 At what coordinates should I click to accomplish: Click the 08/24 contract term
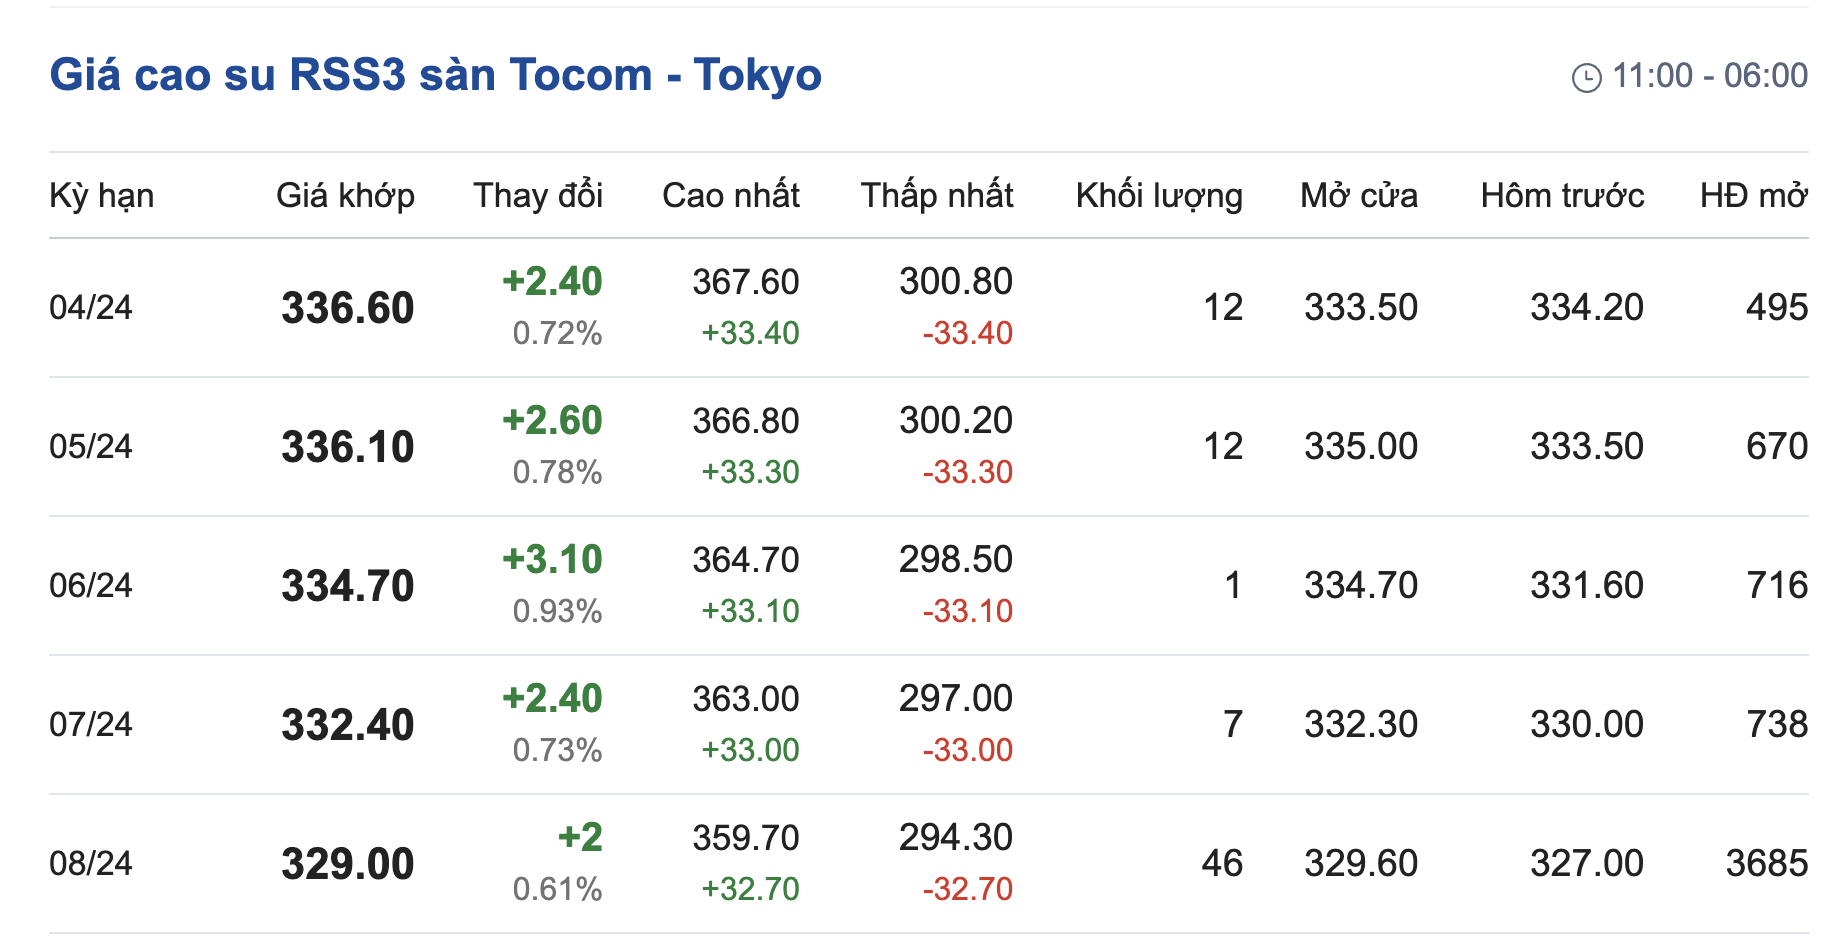click(91, 863)
